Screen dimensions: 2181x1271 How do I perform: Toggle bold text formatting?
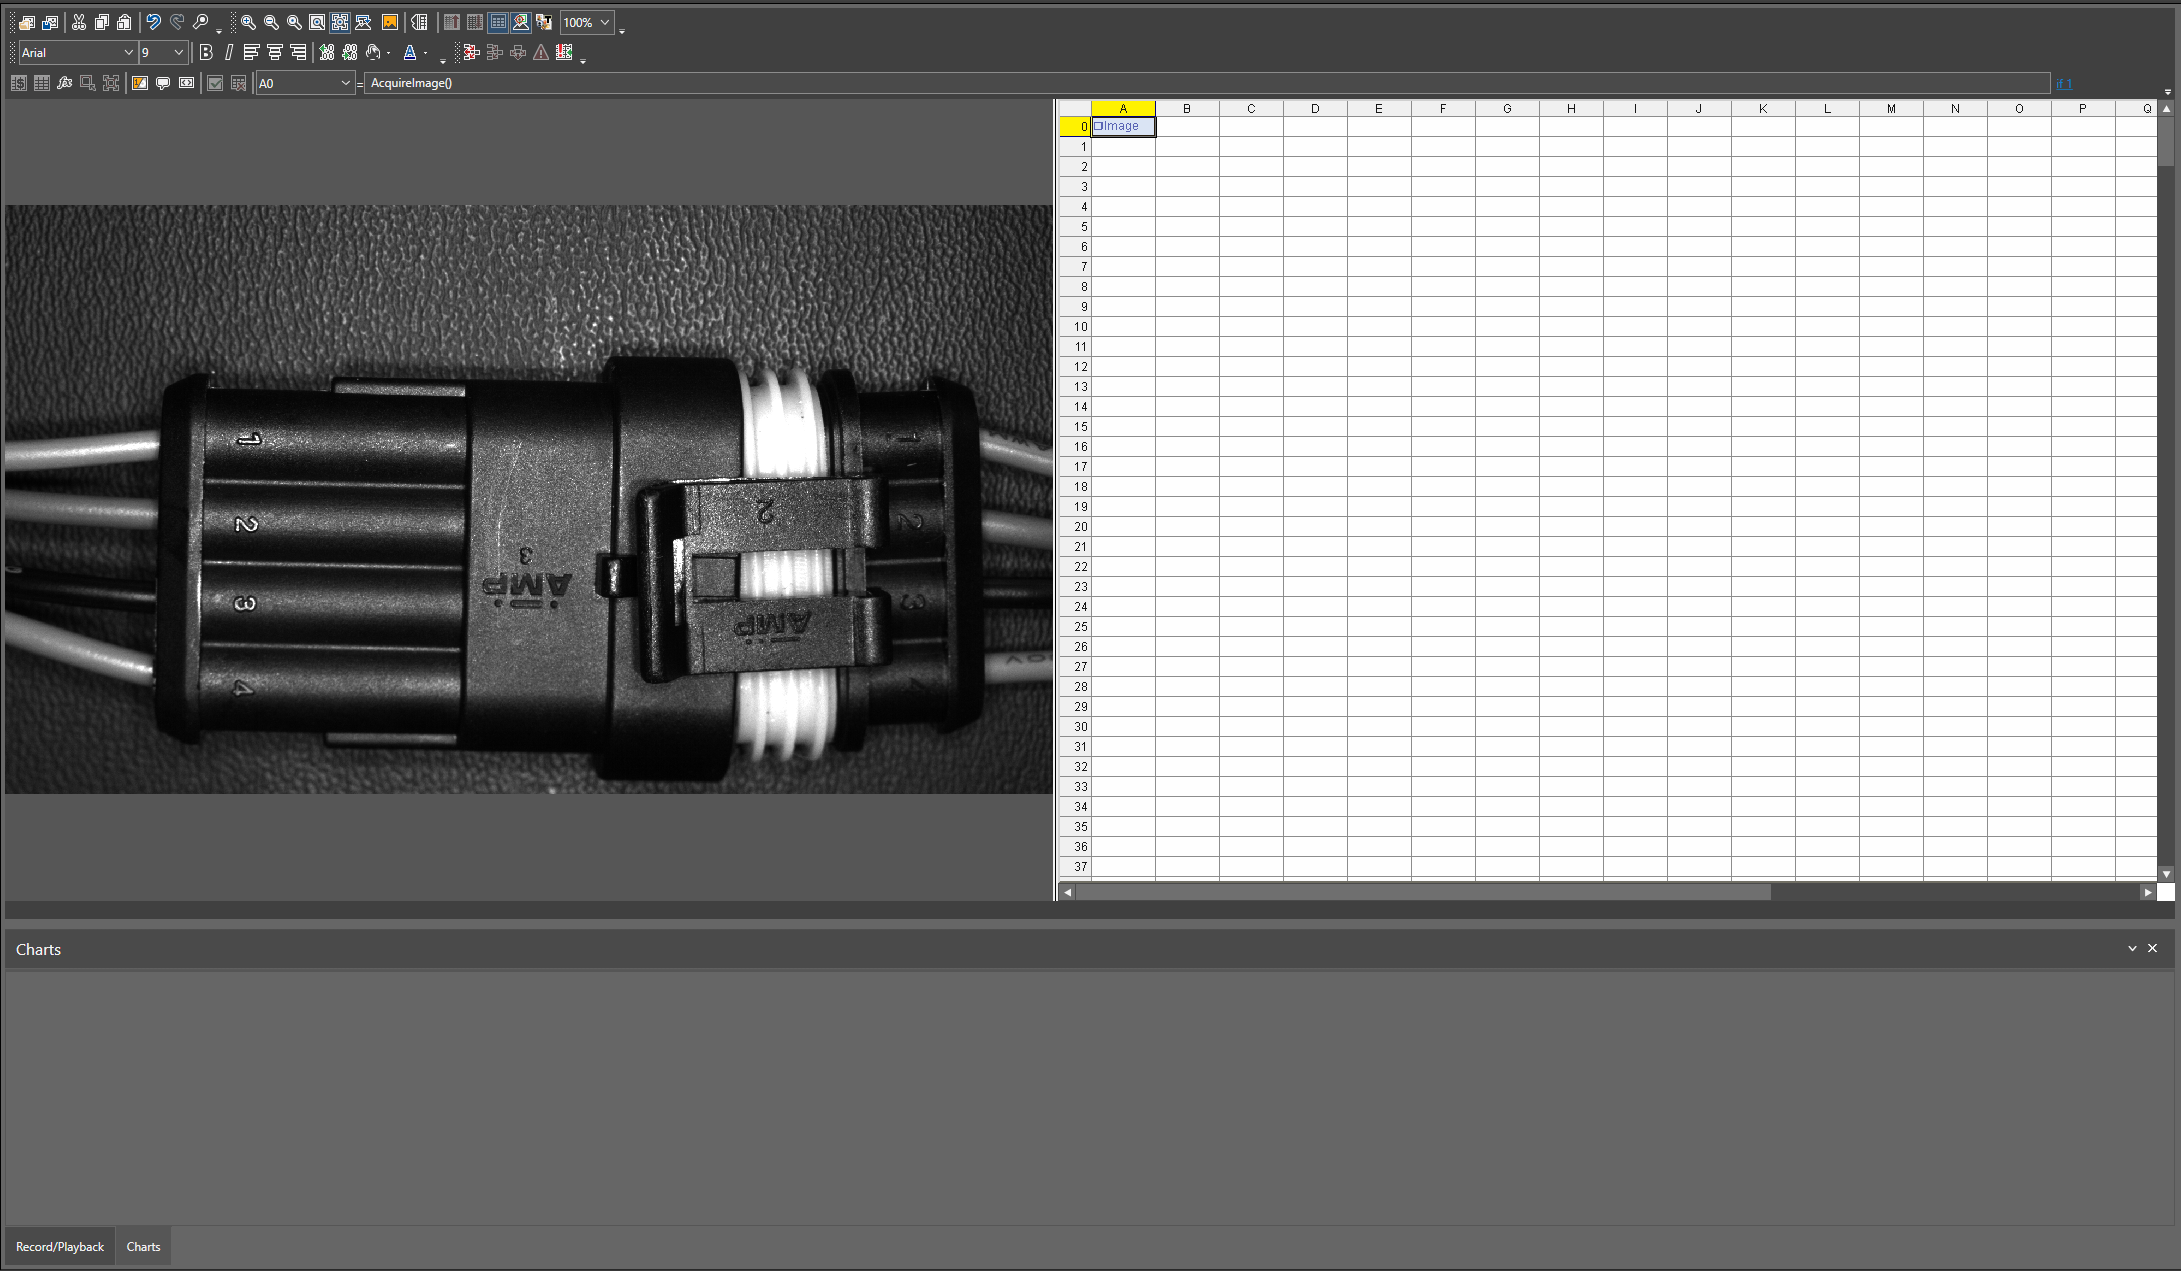point(206,53)
